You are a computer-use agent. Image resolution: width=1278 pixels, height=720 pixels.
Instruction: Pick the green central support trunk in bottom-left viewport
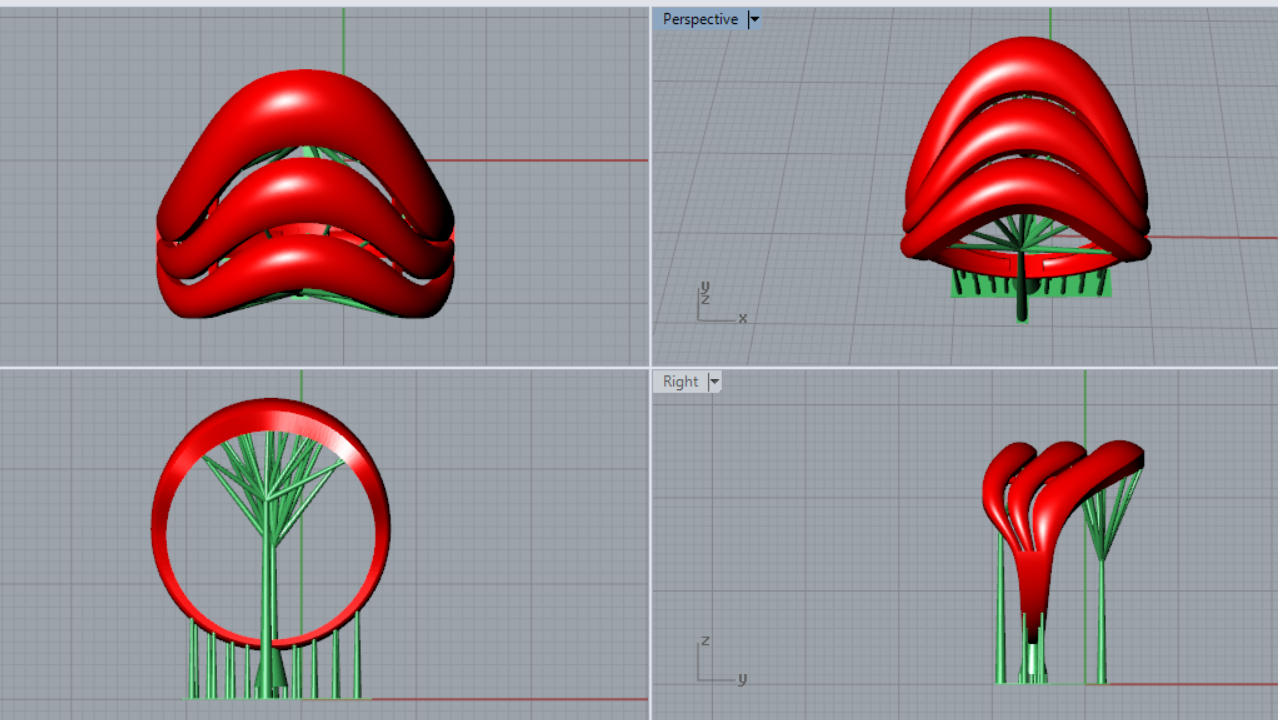tap(268, 580)
